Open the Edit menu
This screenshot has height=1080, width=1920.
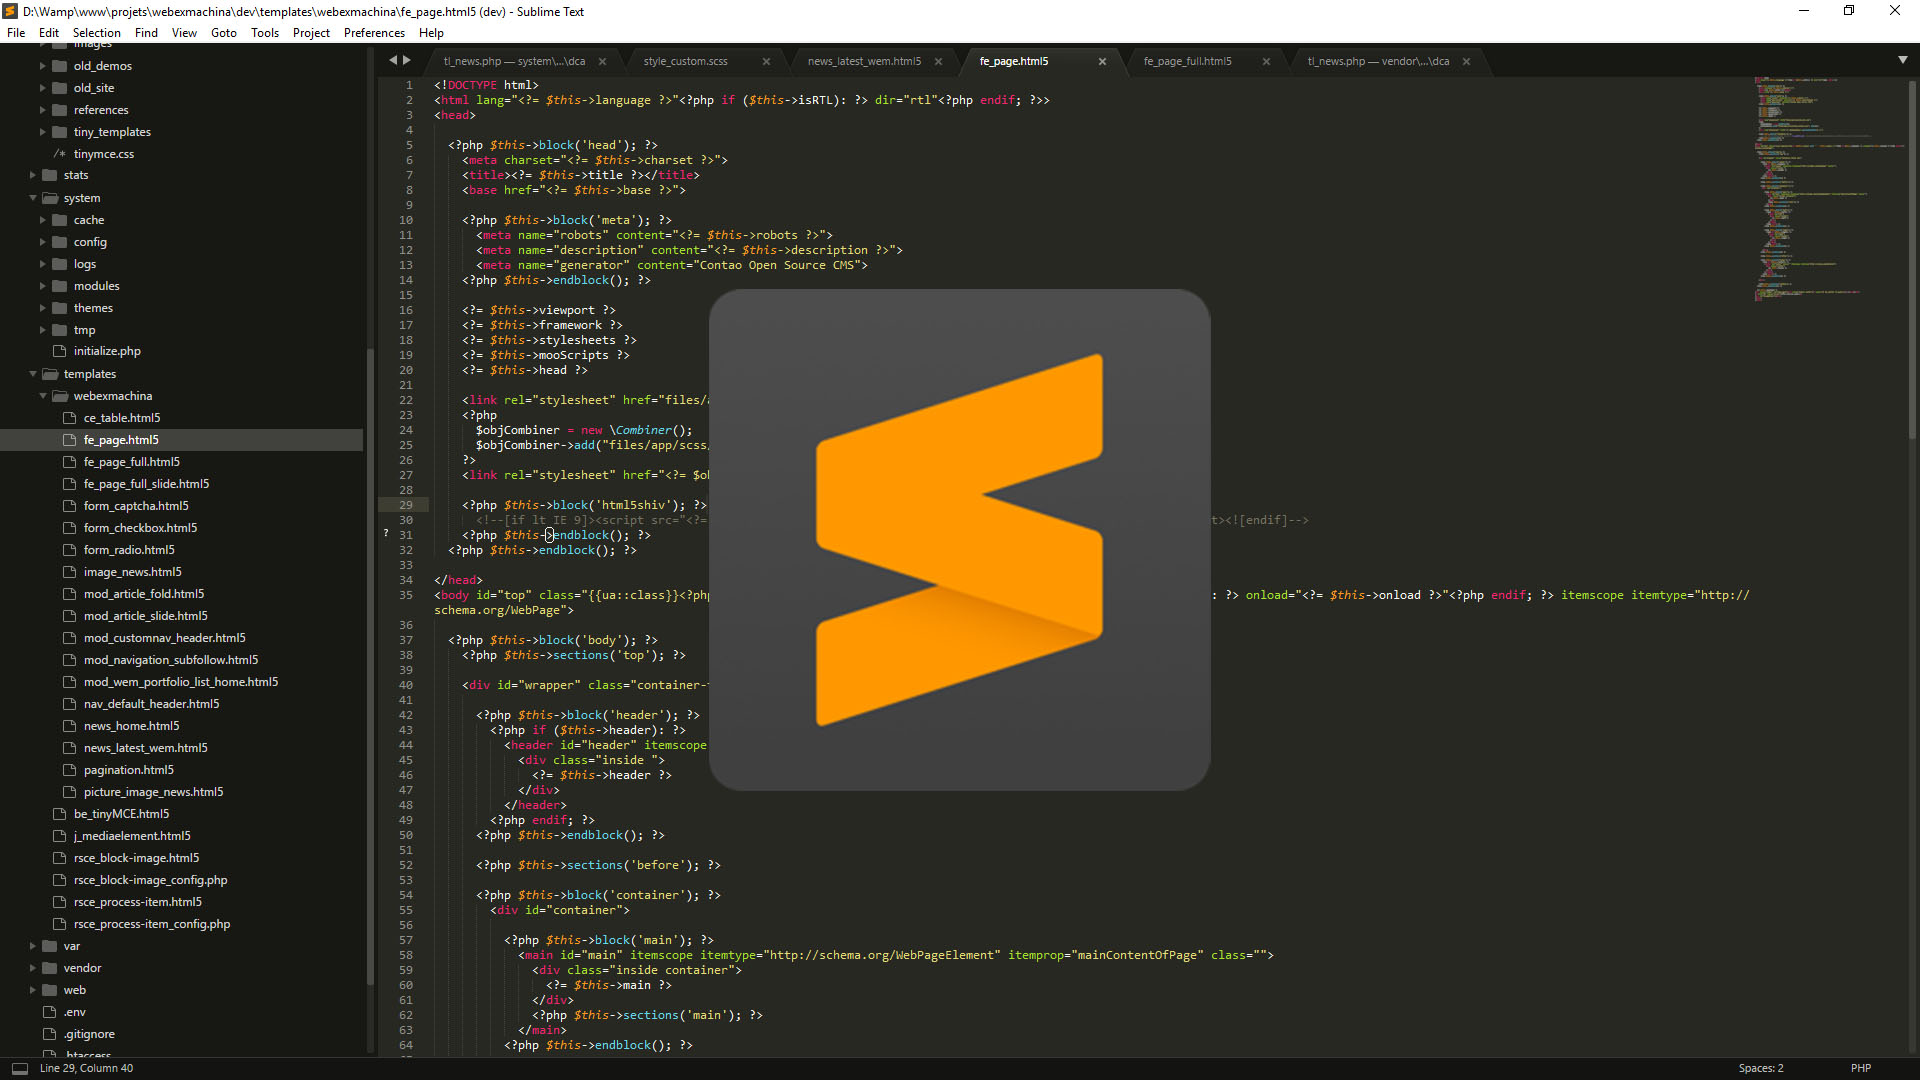pyautogui.click(x=49, y=33)
